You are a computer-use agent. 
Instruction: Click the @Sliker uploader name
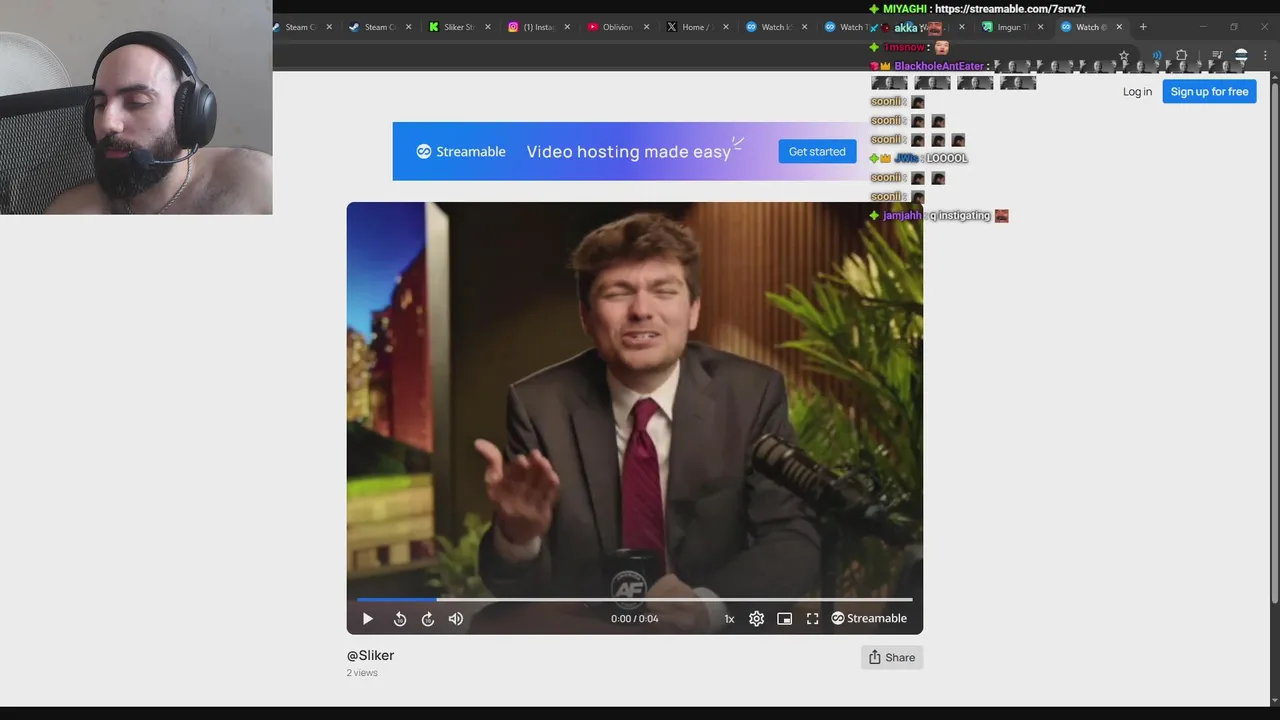370,655
